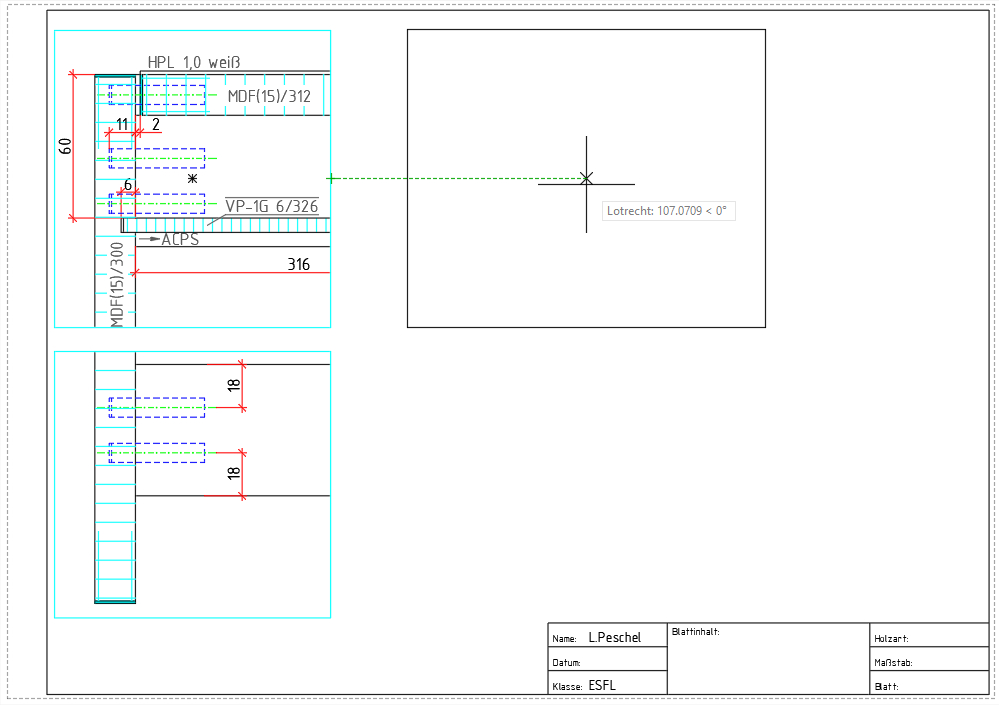Select the vertical '60' dimension text

pos(65,146)
